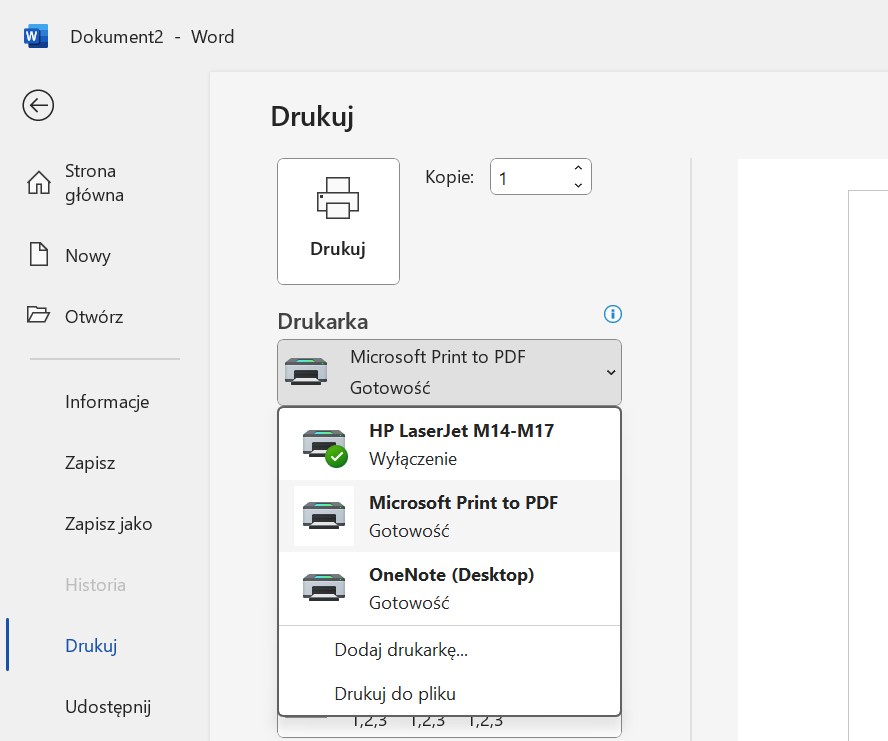Decrease copies with the down arrow
This screenshot has width=888, height=741.
pos(578,186)
